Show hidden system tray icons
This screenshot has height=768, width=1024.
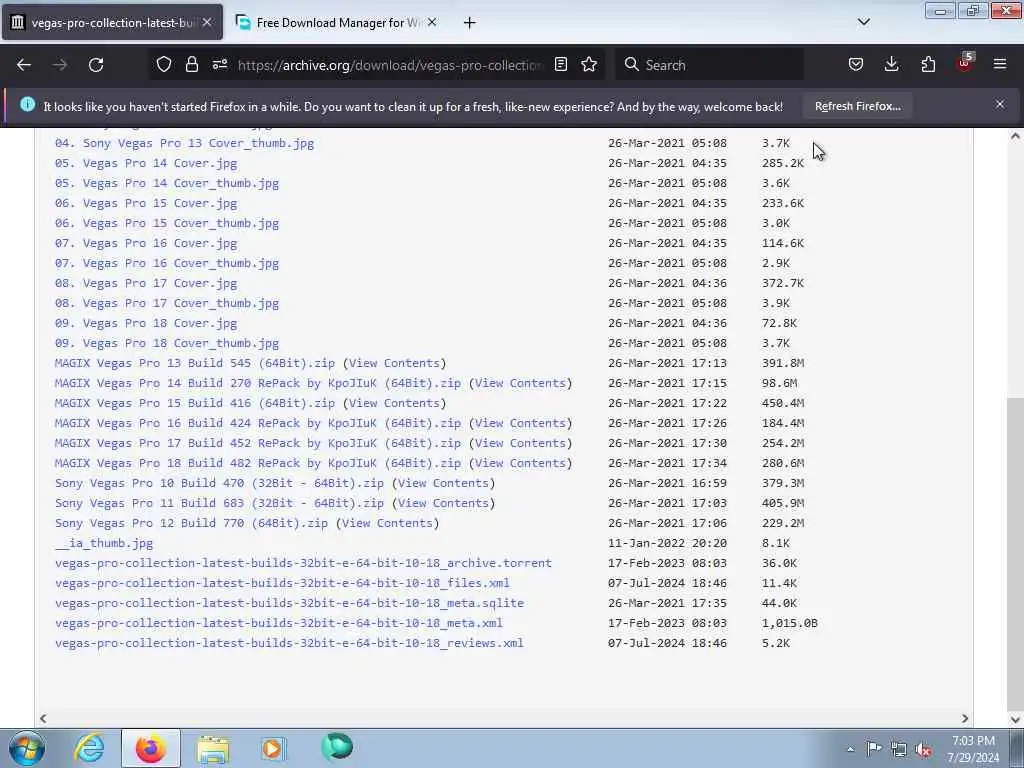850,749
